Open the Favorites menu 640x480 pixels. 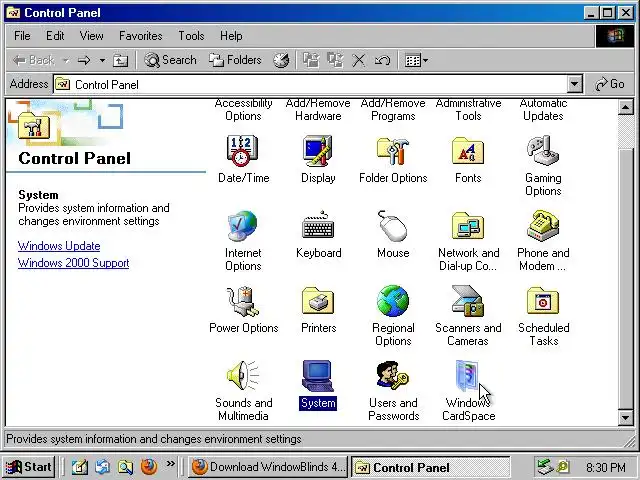tap(140, 36)
